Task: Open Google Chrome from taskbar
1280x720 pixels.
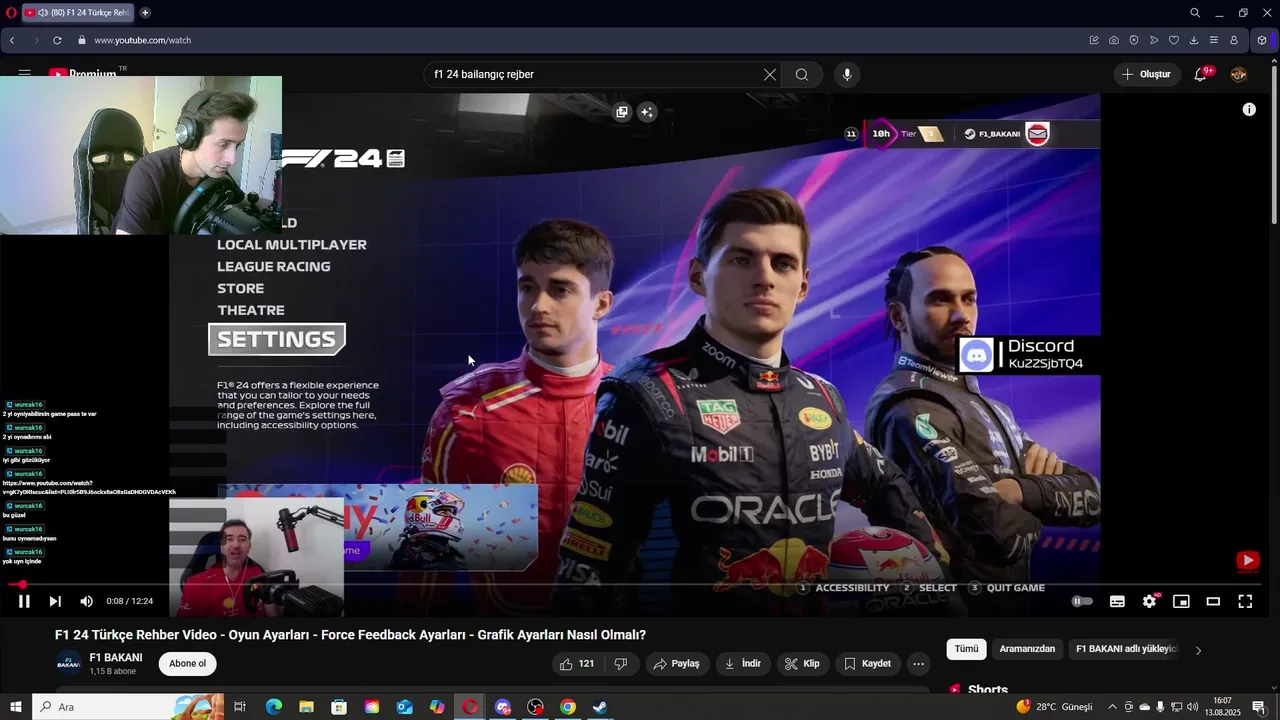Action: [x=568, y=707]
